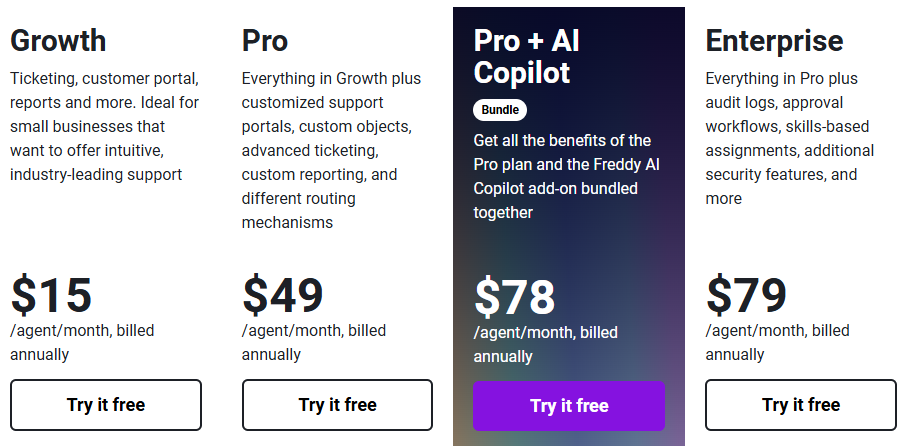Click the Growth plan description text
The height and width of the screenshot is (446, 910).
(105, 126)
